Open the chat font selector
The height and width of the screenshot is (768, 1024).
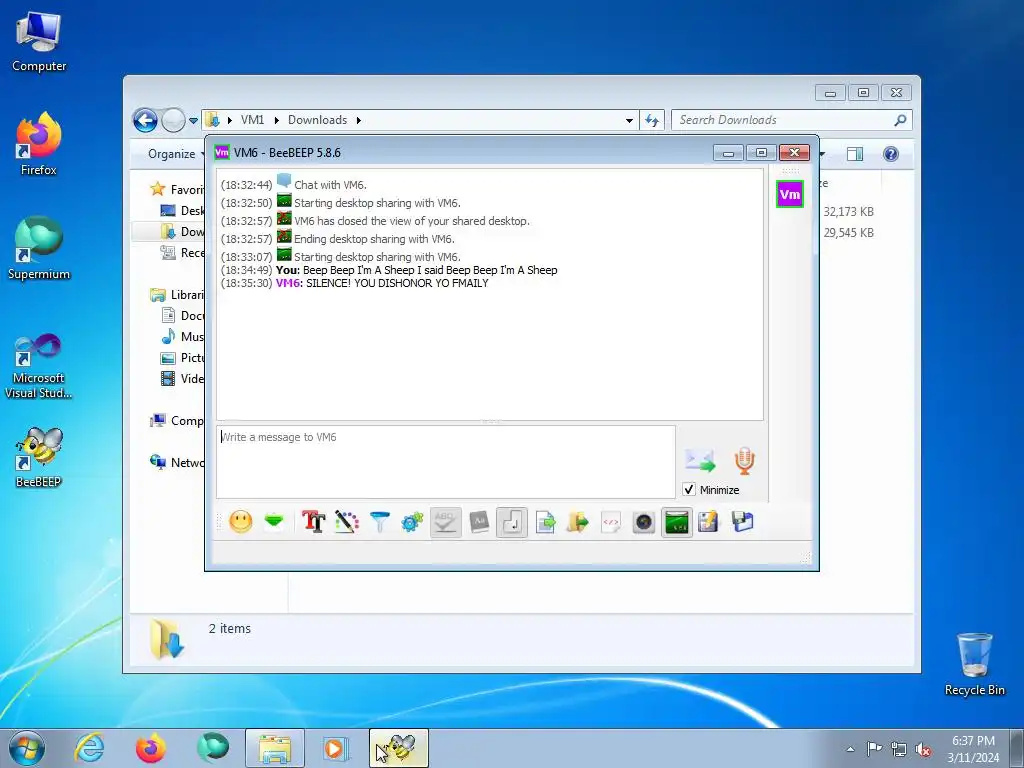click(x=313, y=522)
